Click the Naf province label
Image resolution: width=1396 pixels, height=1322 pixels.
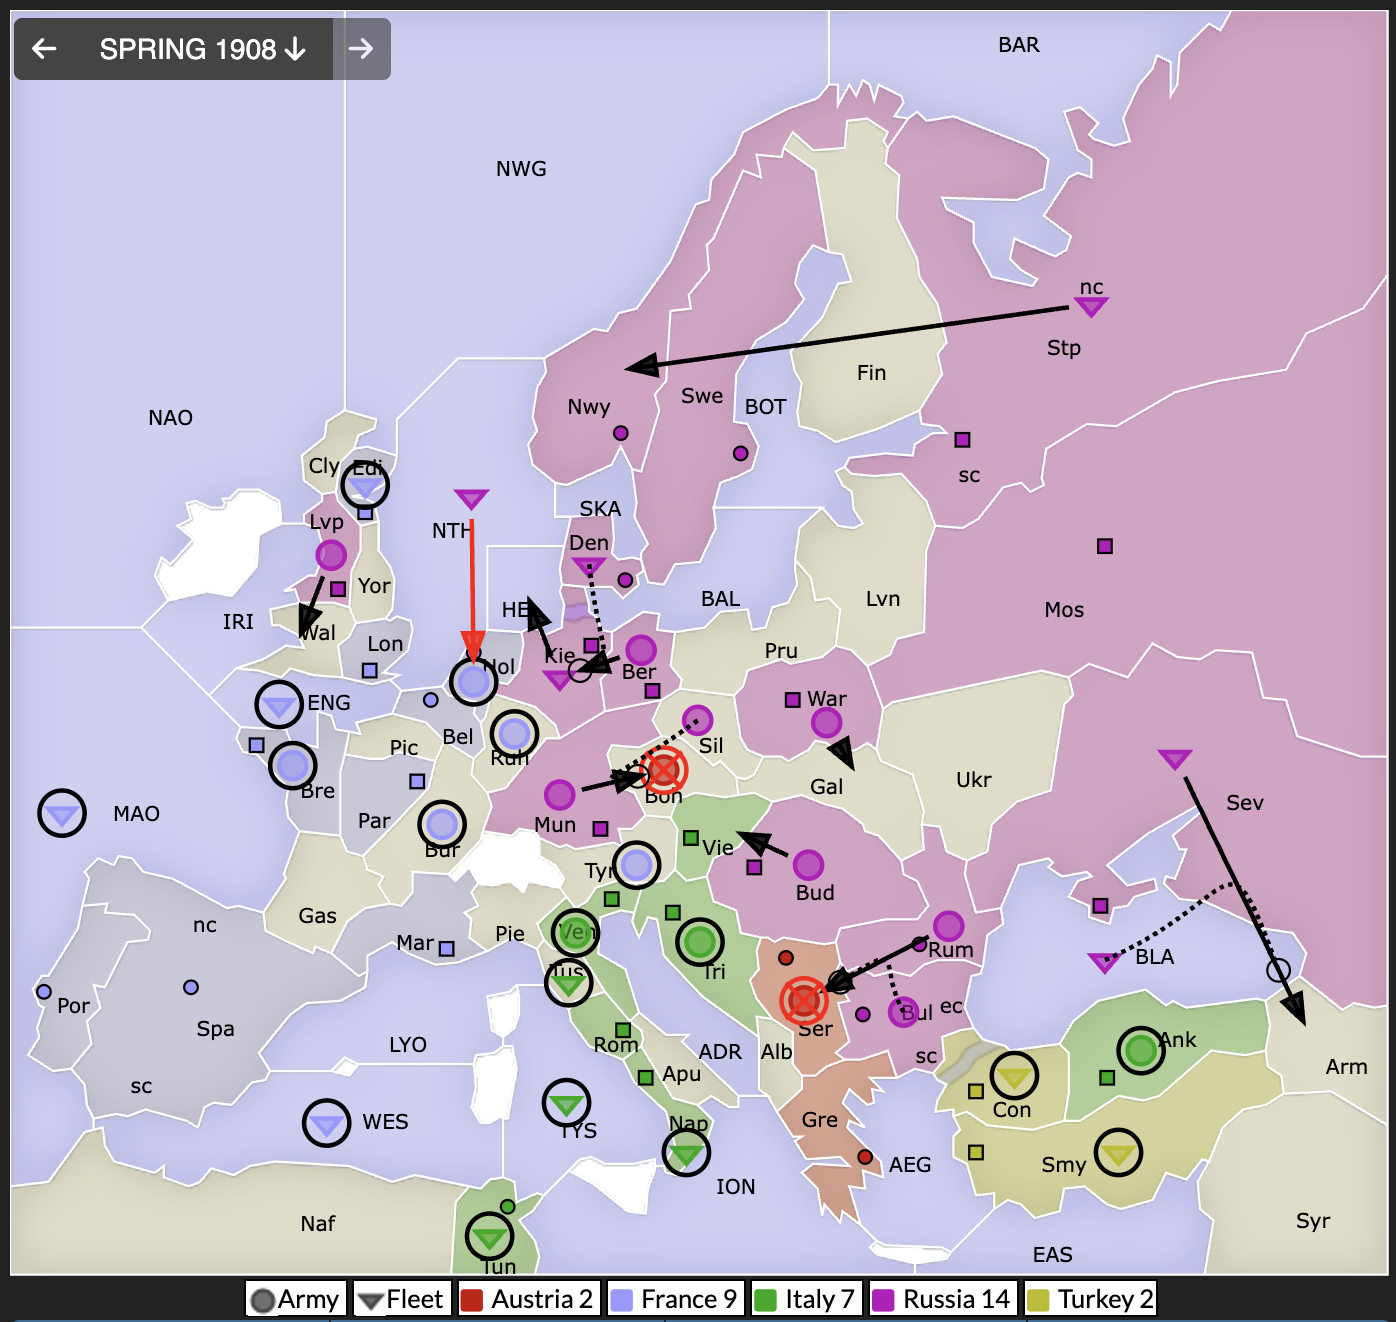click(318, 1224)
